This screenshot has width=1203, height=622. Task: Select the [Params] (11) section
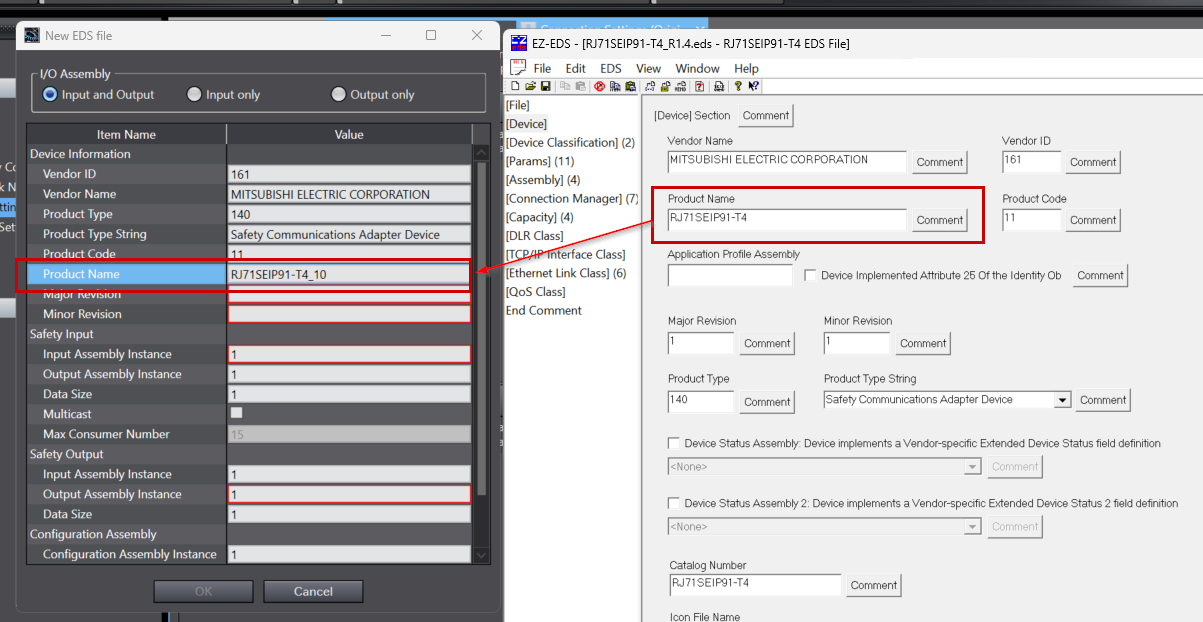click(x=540, y=161)
